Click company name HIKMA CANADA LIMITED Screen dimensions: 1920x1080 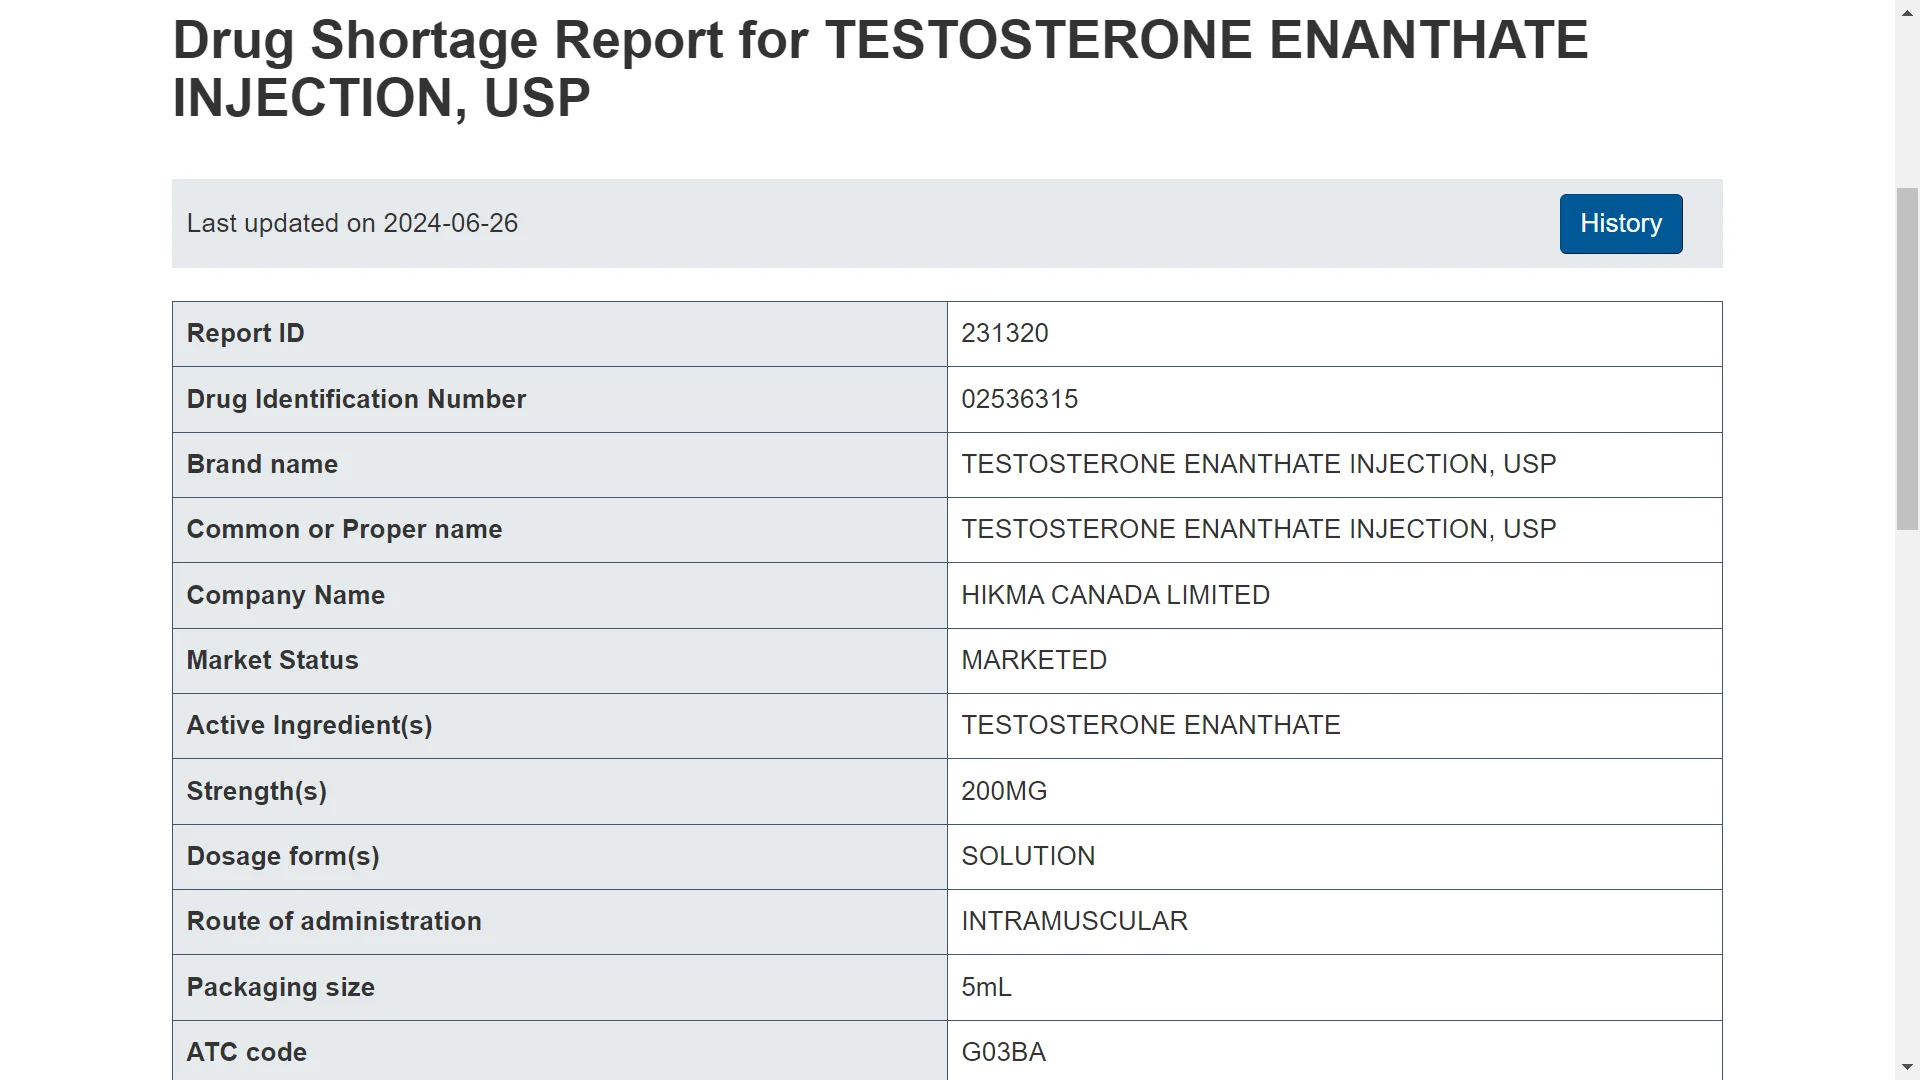pos(1115,596)
